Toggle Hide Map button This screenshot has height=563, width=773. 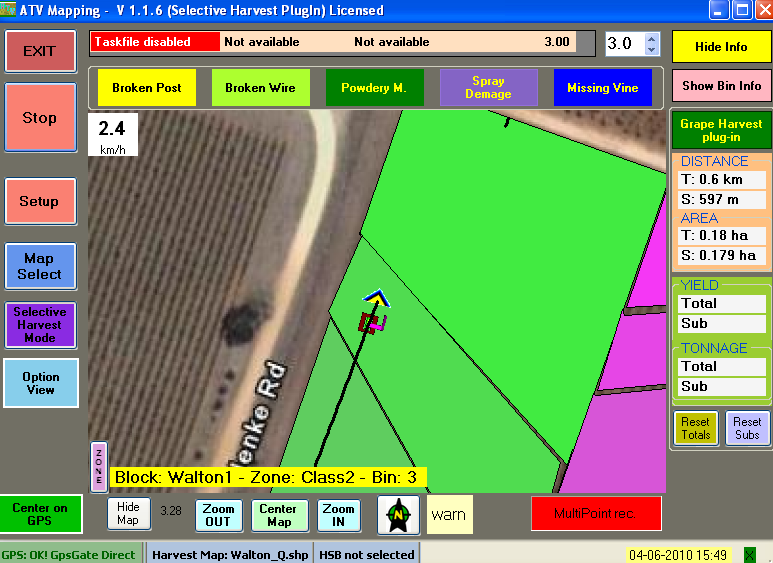pyautogui.click(x=128, y=514)
